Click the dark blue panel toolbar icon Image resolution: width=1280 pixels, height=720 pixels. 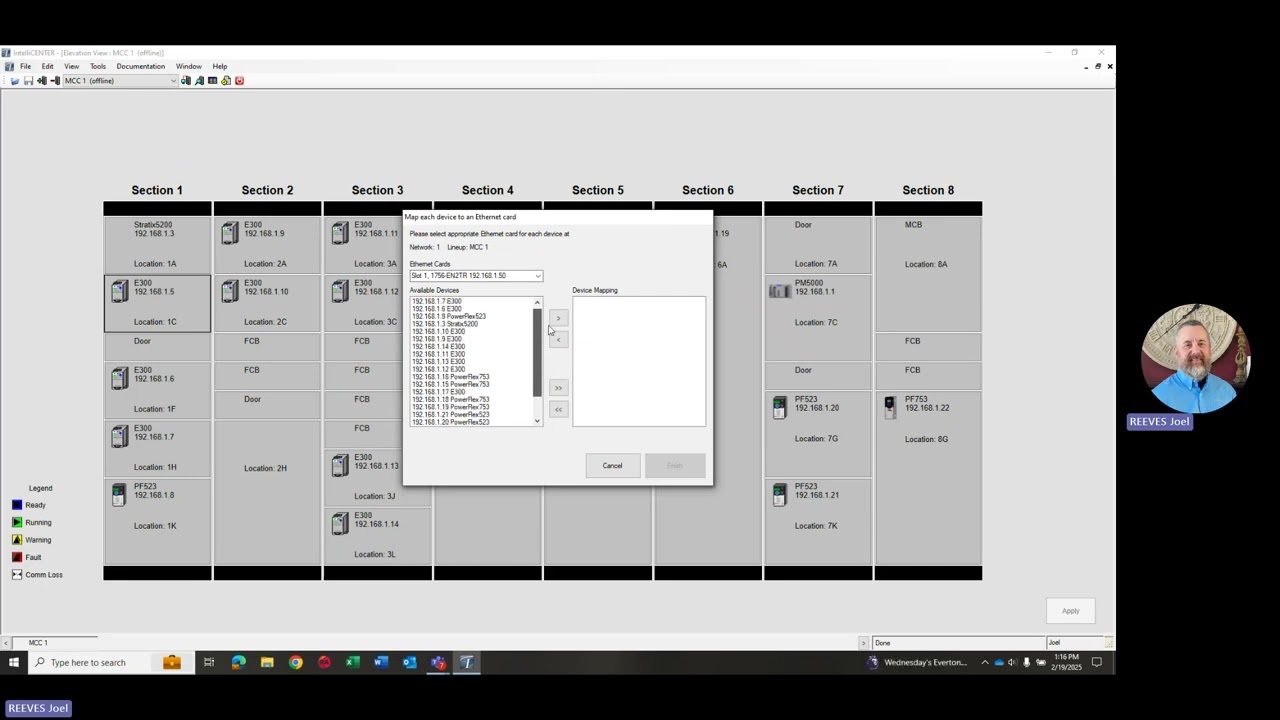pyautogui.click(x=212, y=81)
